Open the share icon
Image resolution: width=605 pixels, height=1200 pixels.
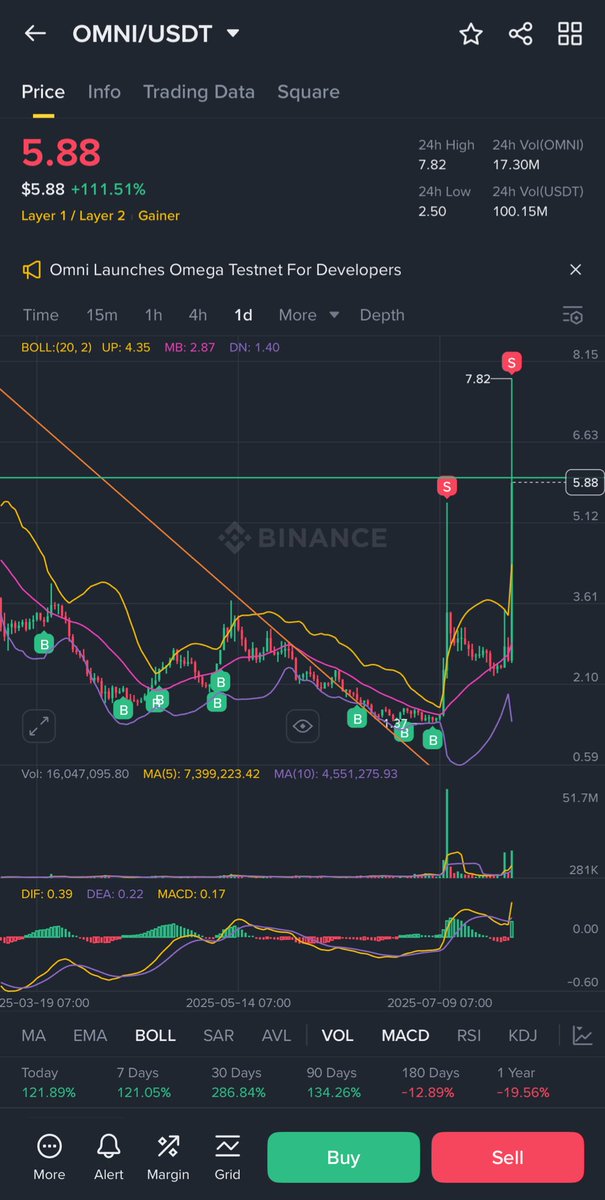click(x=520, y=34)
